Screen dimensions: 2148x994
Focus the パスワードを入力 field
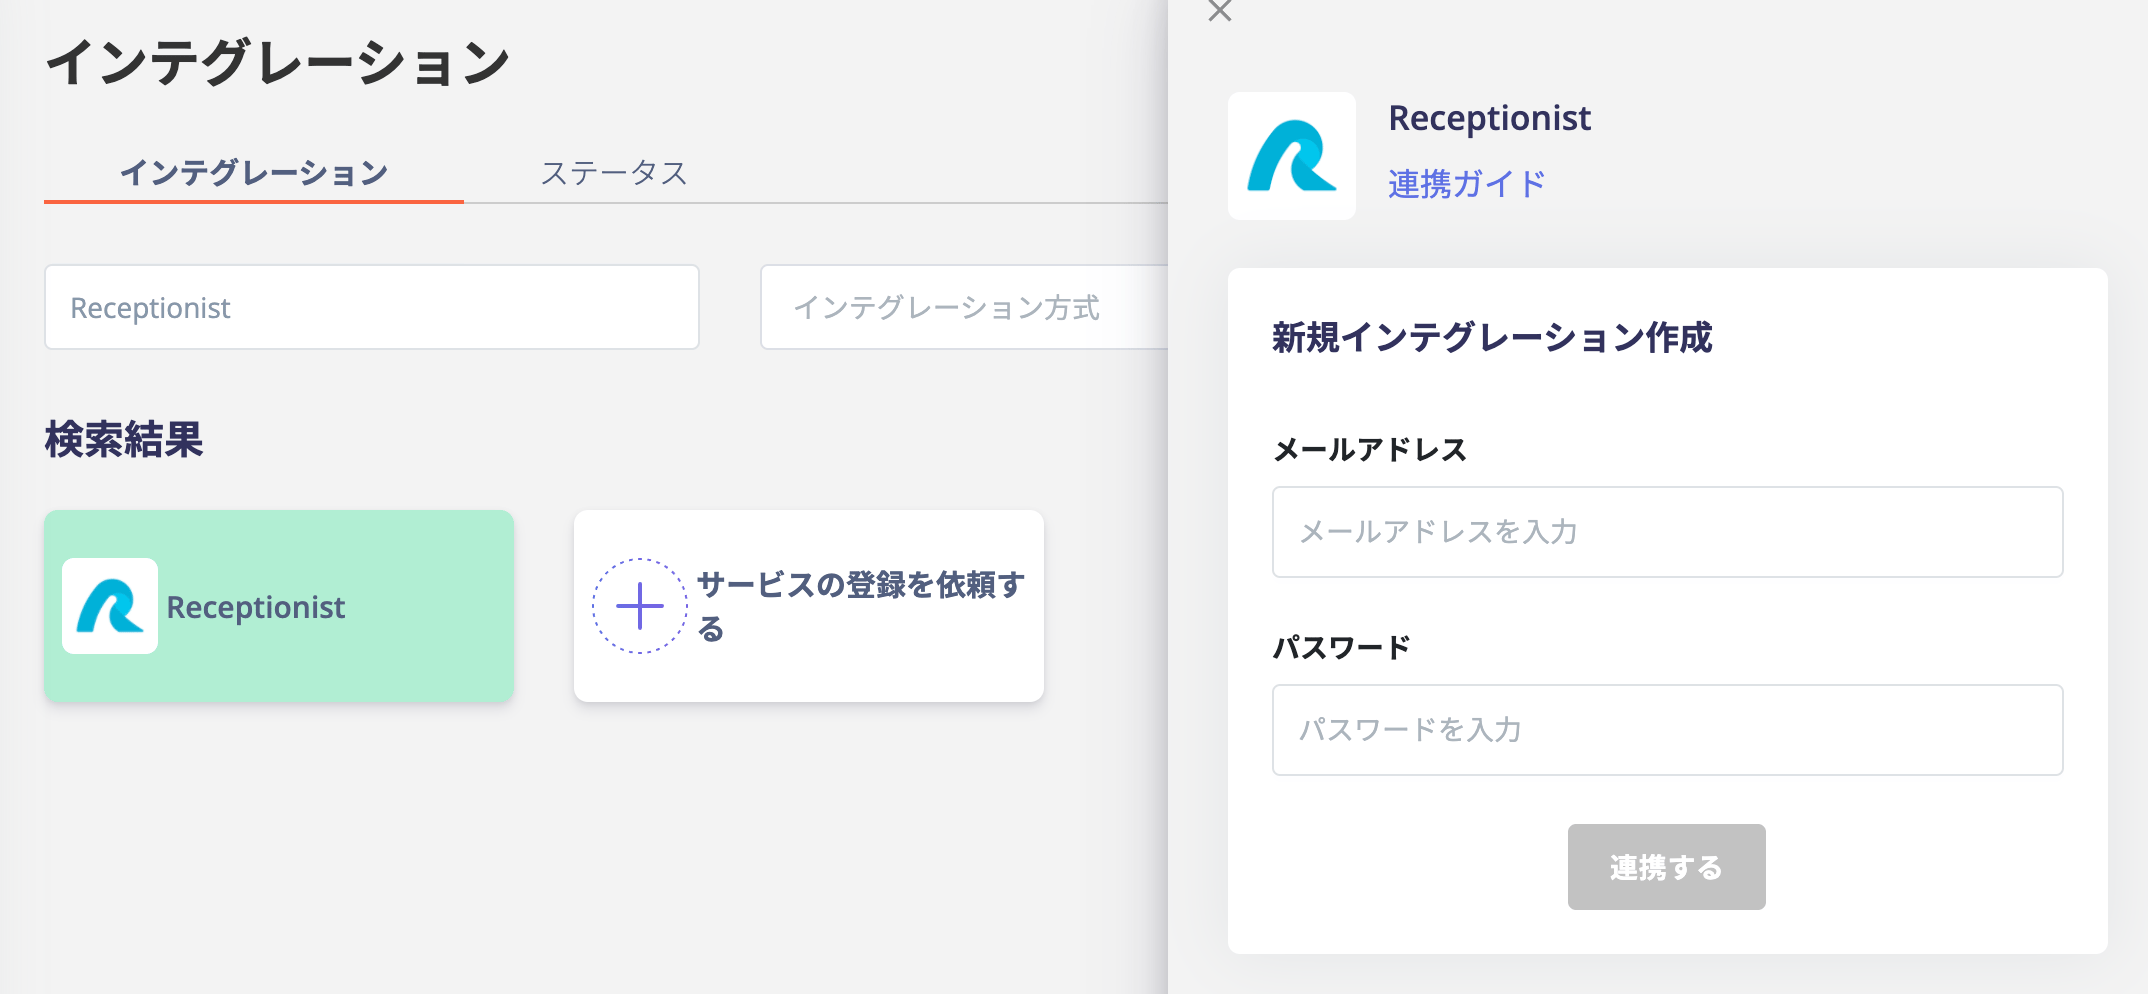pos(1667,730)
